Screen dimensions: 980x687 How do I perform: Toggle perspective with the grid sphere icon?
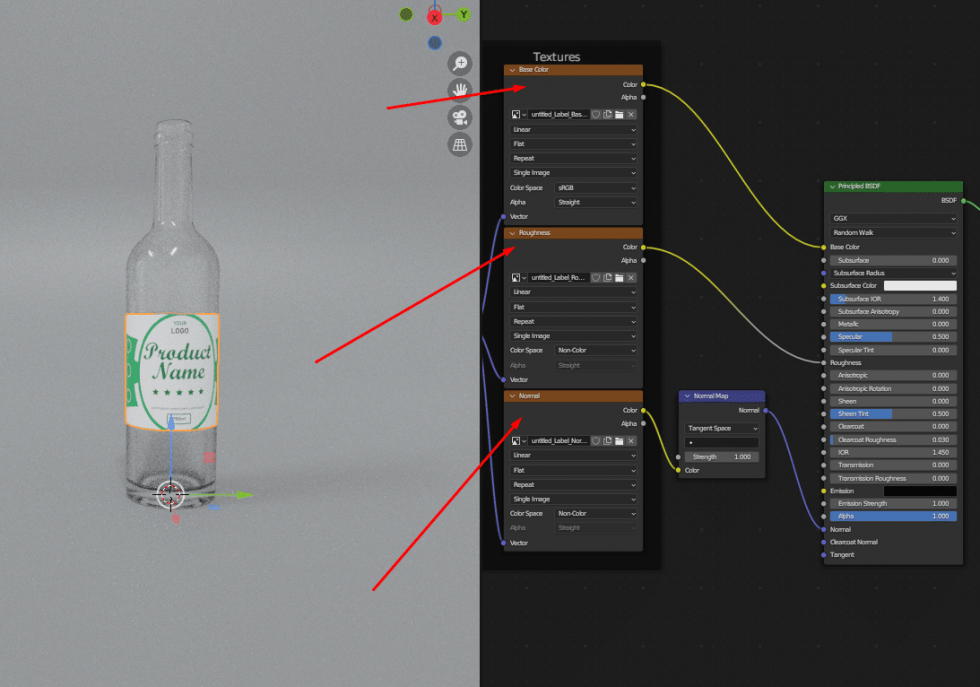coord(460,144)
